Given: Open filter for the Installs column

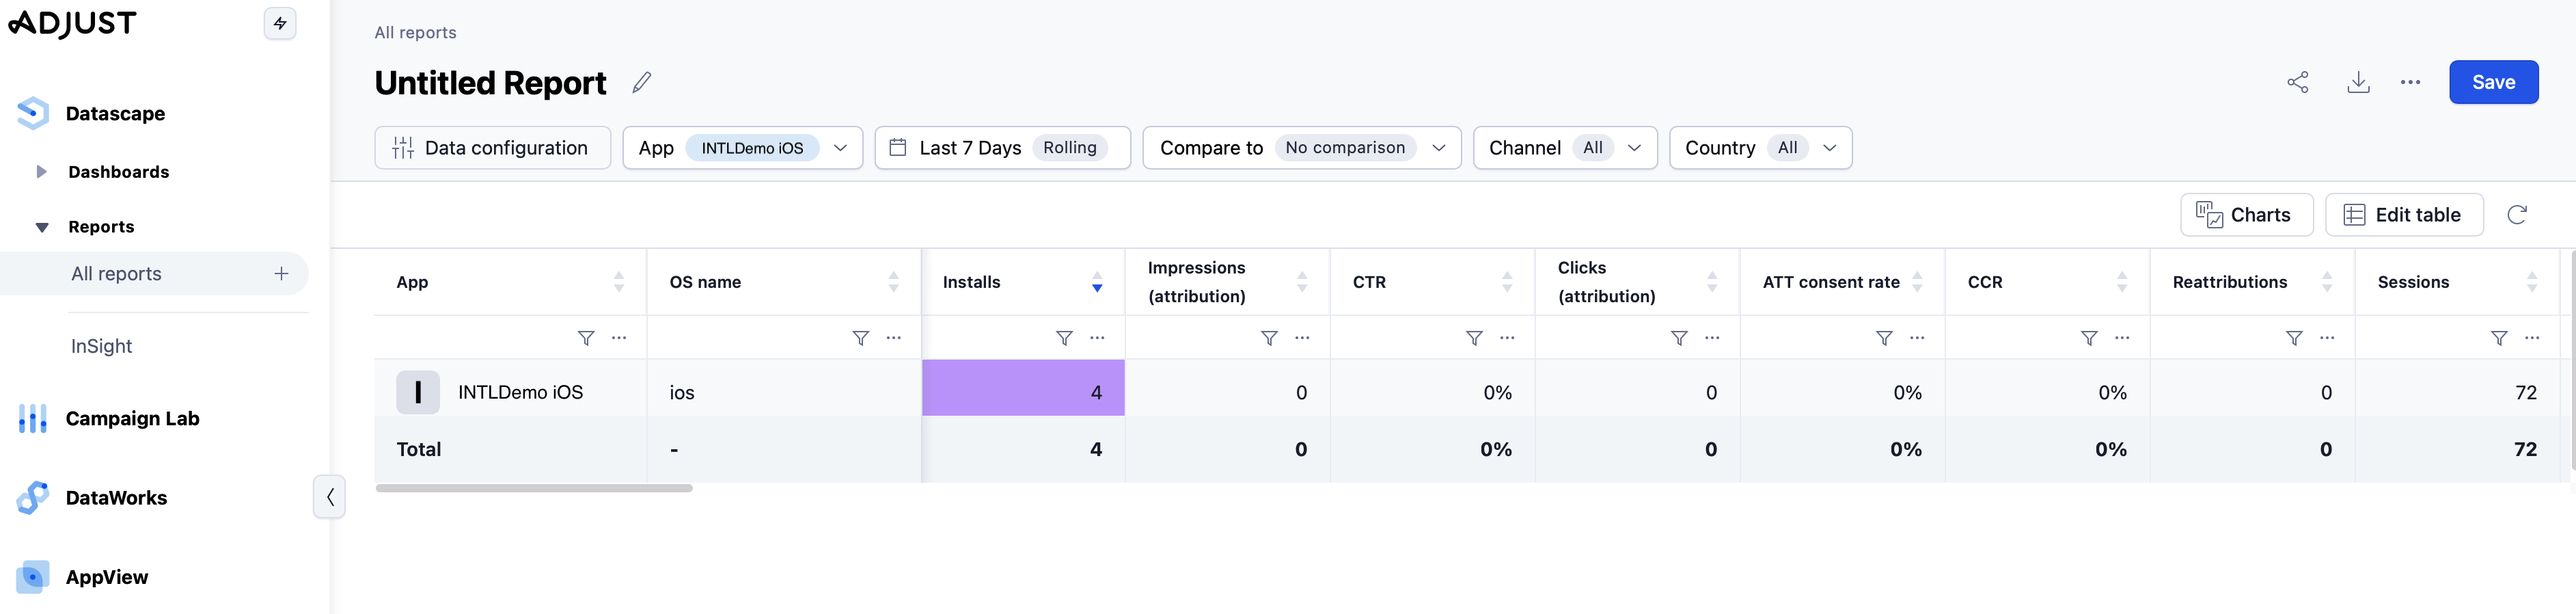Looking at the screenshot, I should pyautogui.click(x=1064, y=338).
